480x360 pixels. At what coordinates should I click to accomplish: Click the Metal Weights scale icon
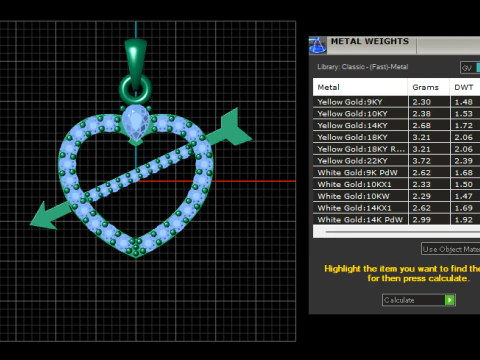tap(317, 45)
